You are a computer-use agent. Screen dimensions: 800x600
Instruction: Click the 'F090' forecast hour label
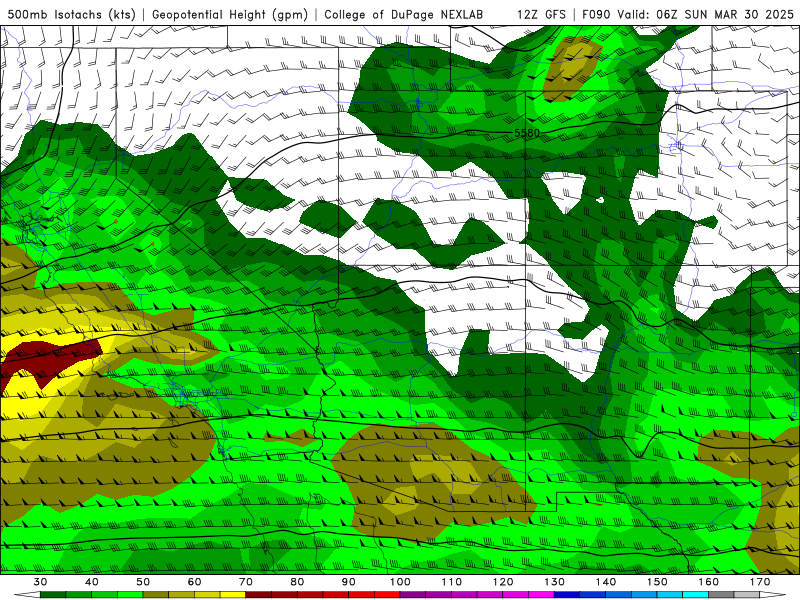pyautogui.click(x=596, y=14)
